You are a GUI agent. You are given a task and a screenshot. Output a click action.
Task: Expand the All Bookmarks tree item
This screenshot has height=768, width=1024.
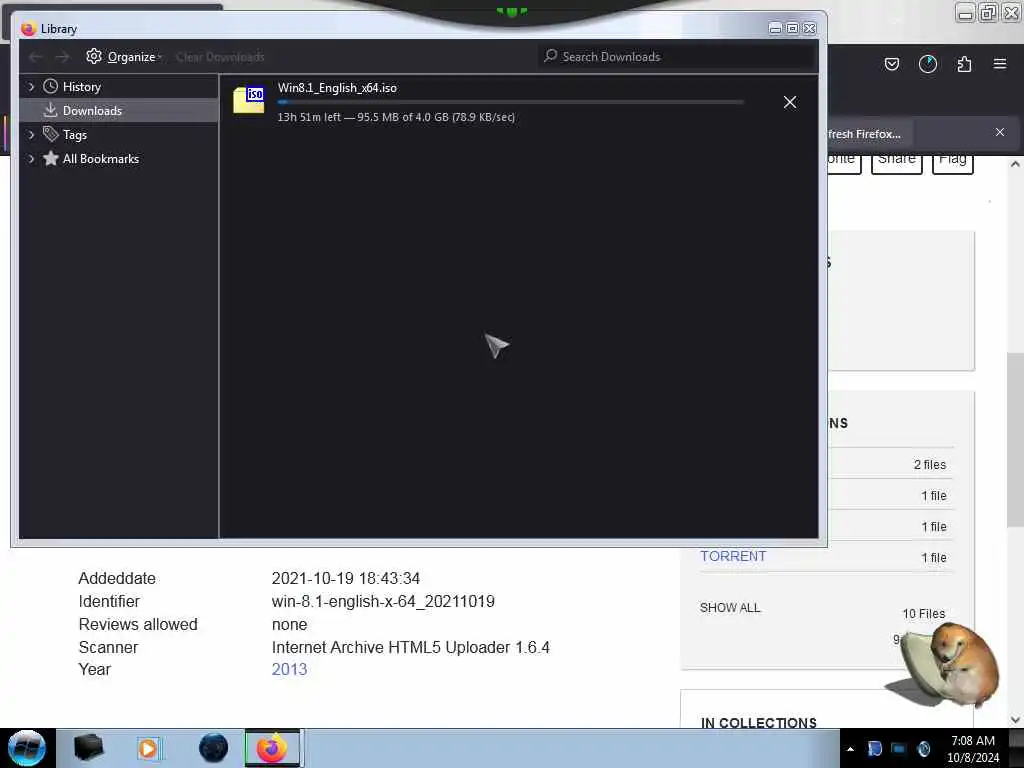(31, 159)
